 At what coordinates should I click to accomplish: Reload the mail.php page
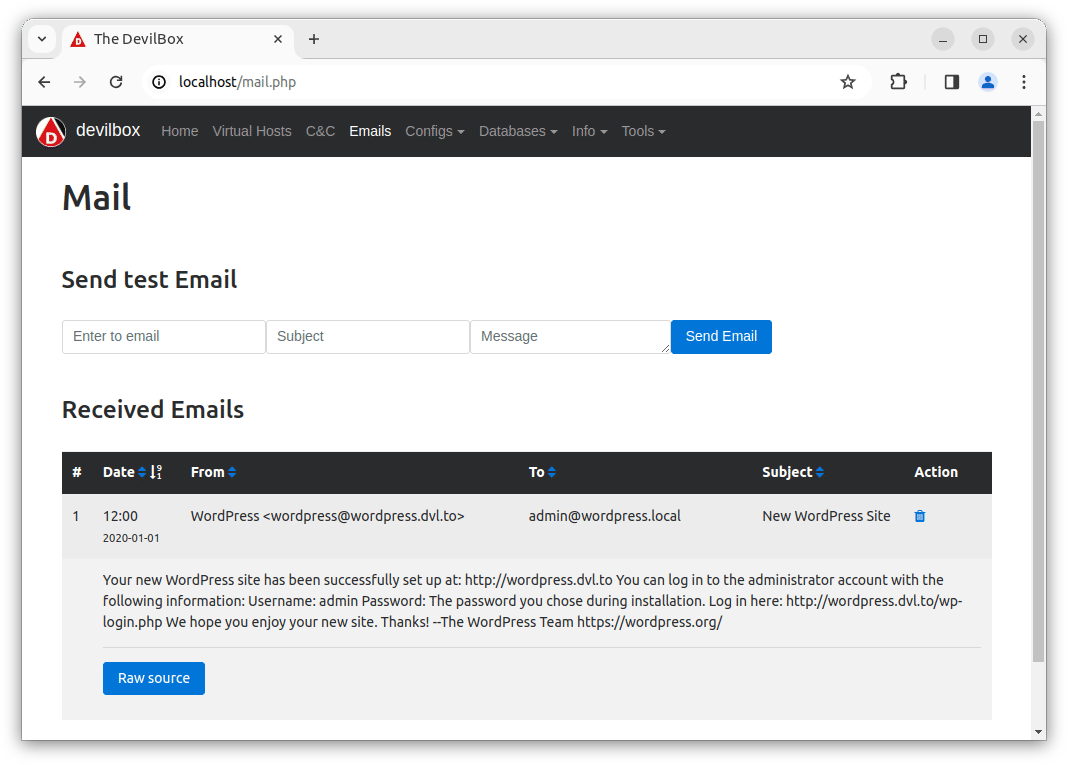pyautogui.click(x=116, y=82)
